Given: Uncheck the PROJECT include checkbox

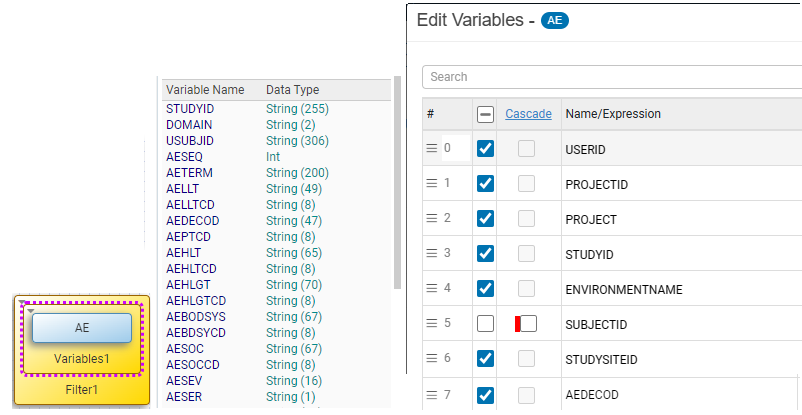Looking at the screenshot, I should 485,219.
